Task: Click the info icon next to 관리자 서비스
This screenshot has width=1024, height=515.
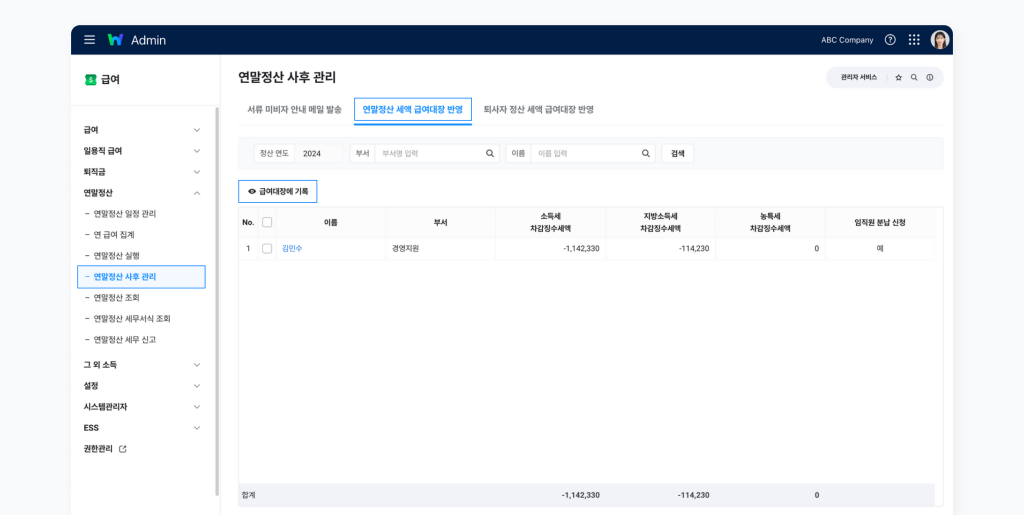Action: click(x=929, y=77)
